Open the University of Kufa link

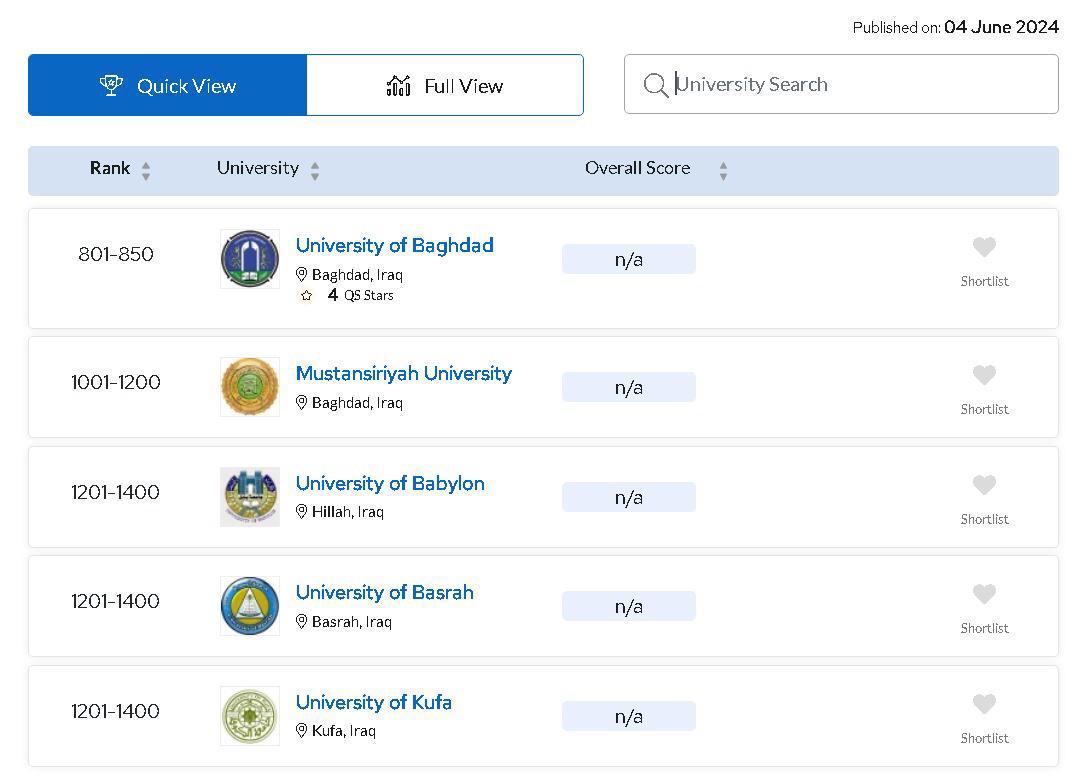(373, 703)
